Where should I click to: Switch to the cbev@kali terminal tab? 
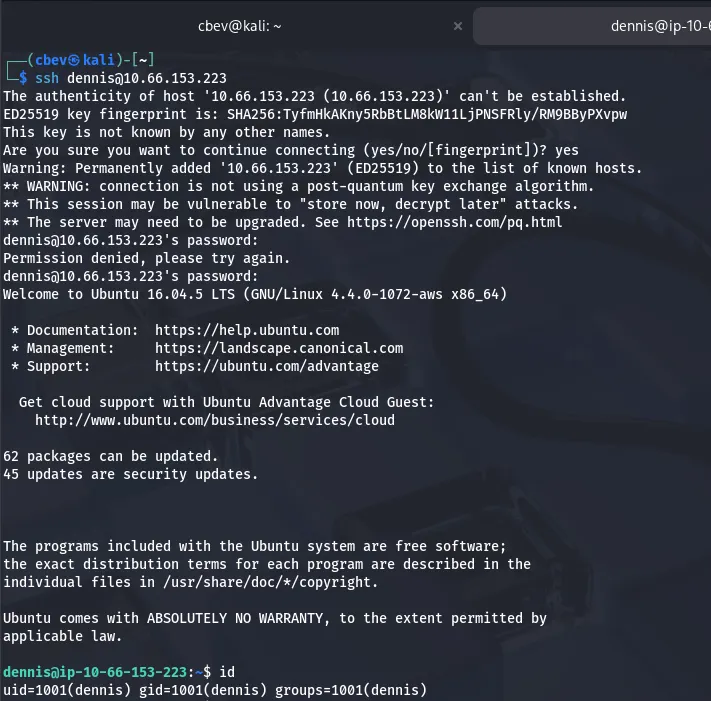[x=235, y=27]
